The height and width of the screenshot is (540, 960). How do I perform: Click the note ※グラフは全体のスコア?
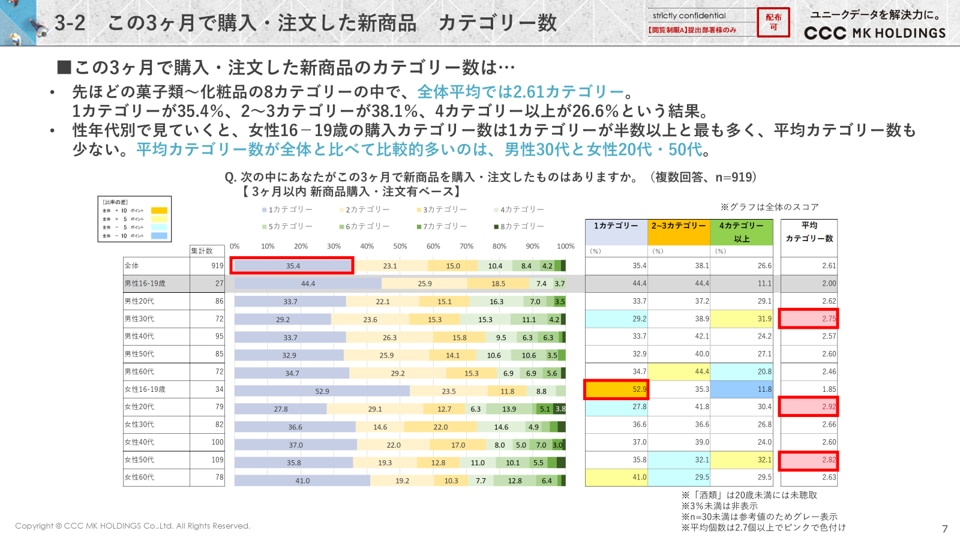click(x=769, y=207)
